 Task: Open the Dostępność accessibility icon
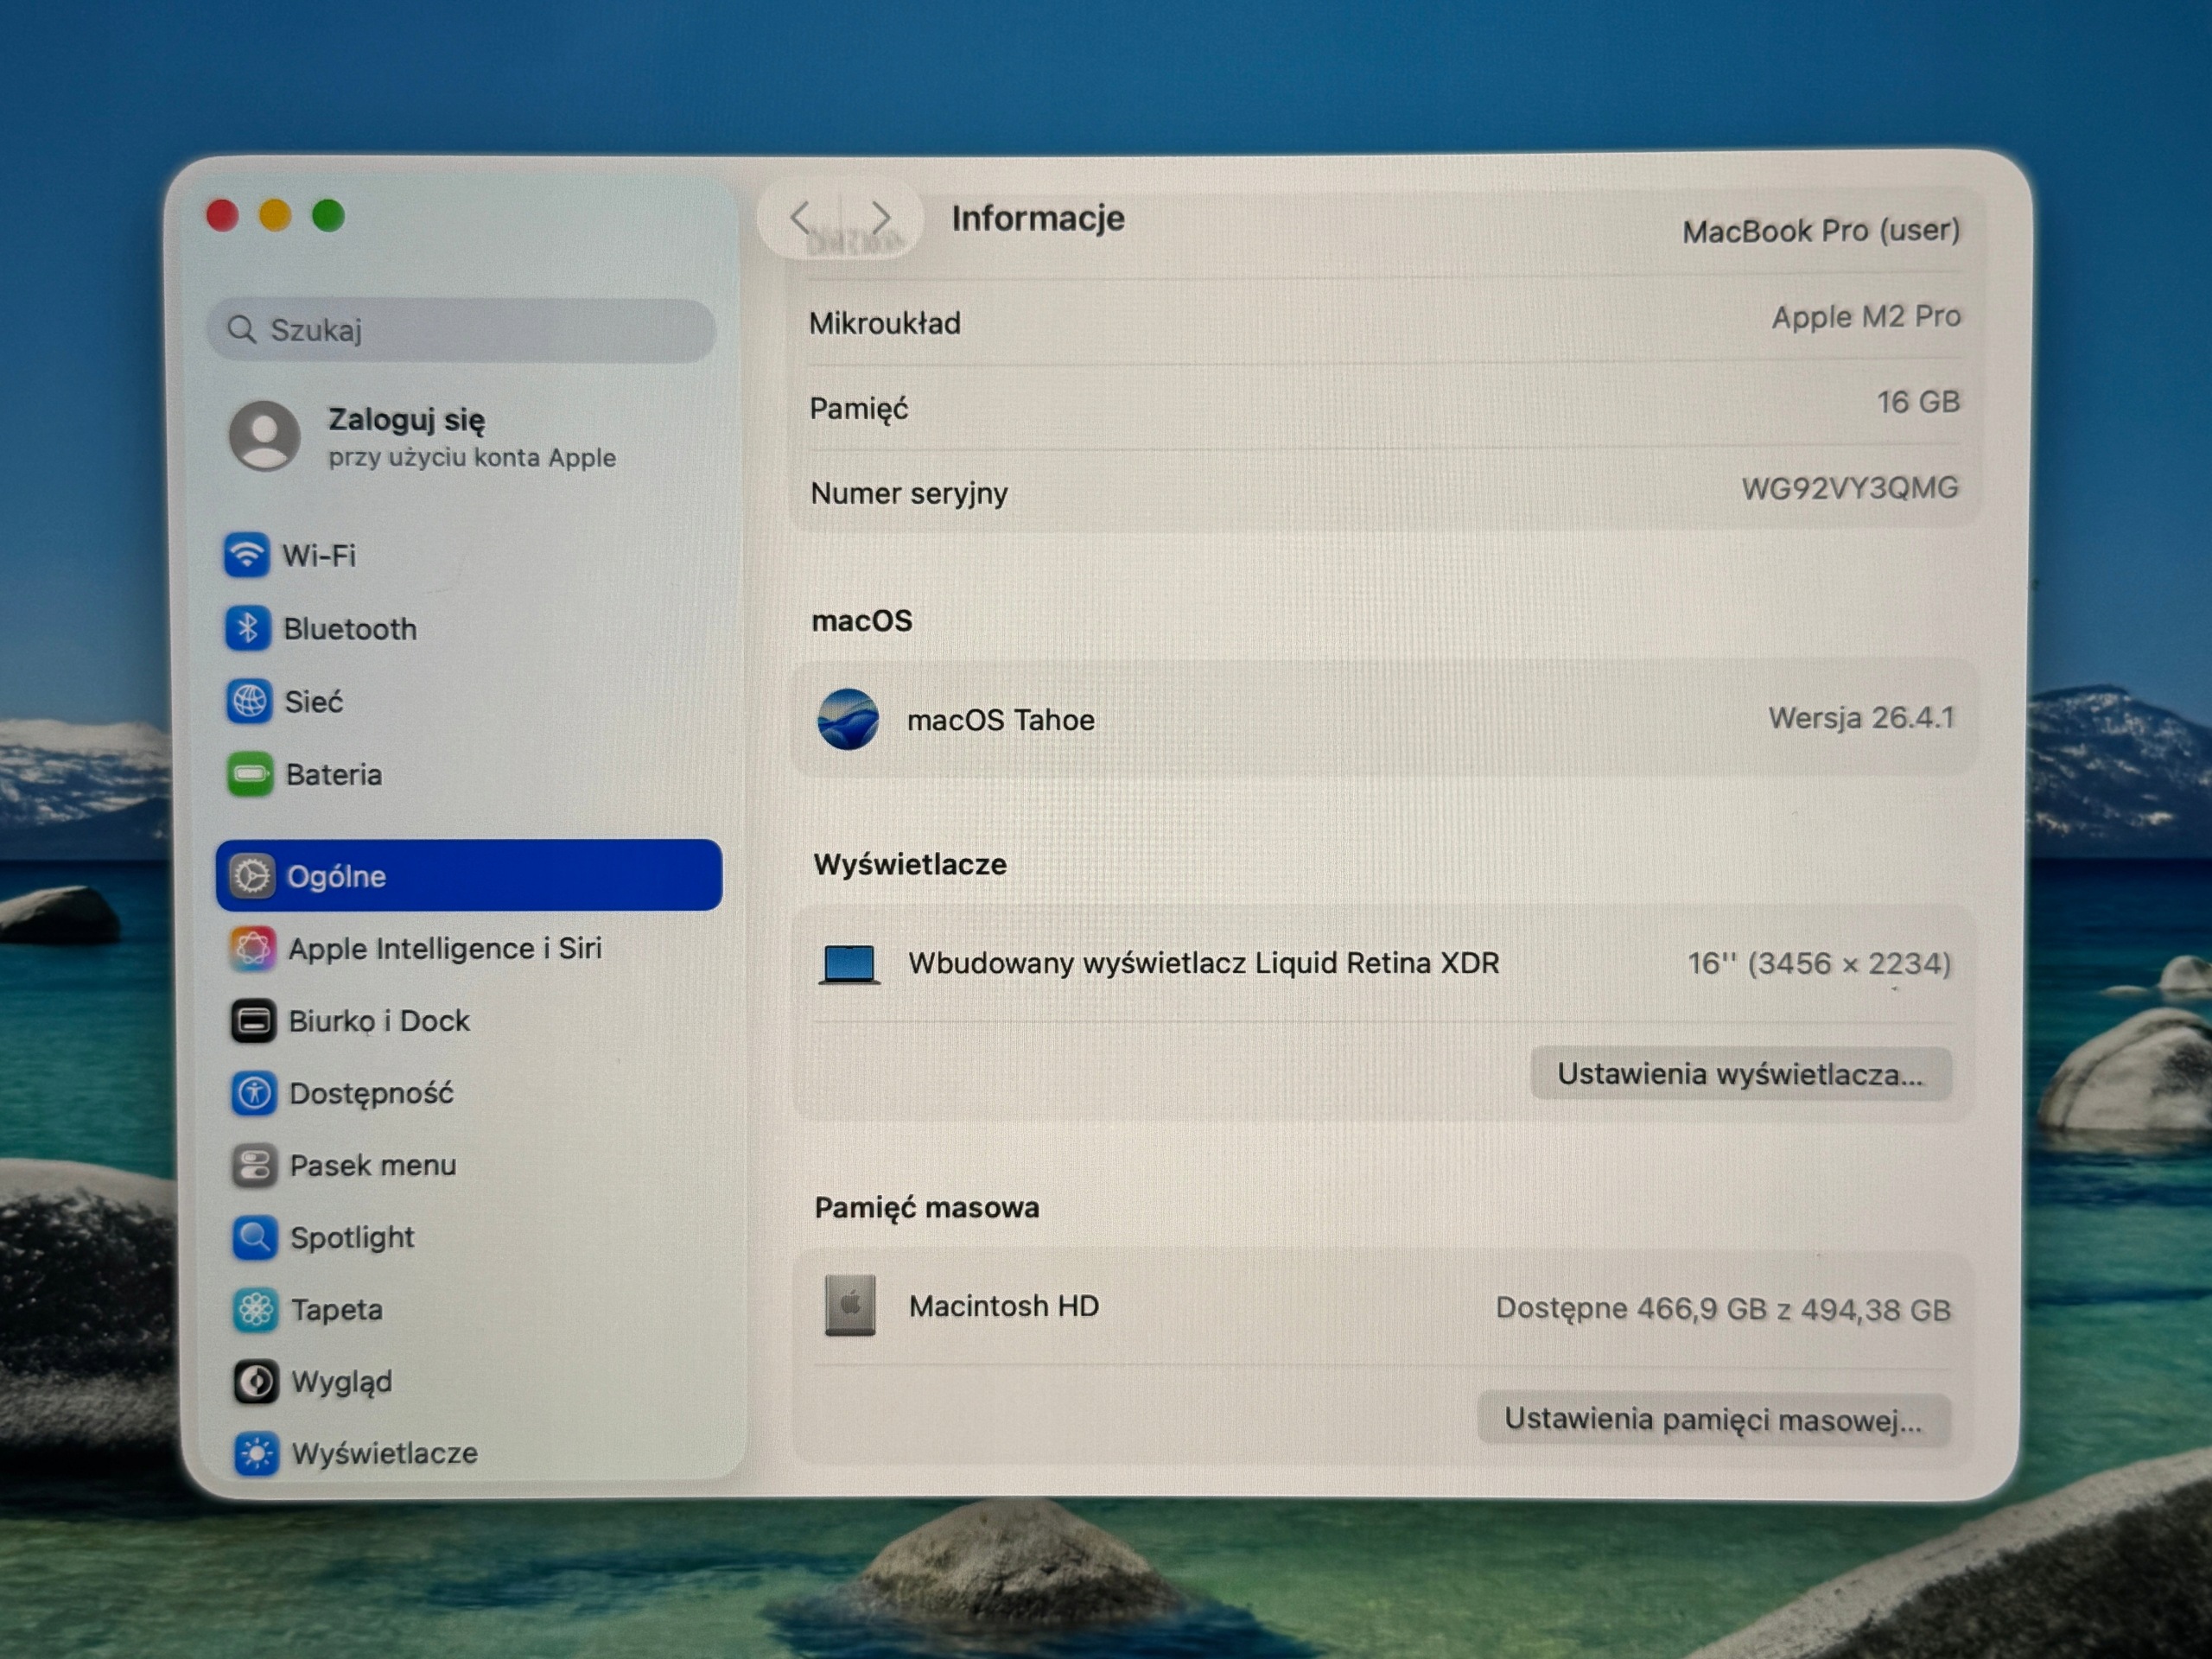tap(253, 1093)
